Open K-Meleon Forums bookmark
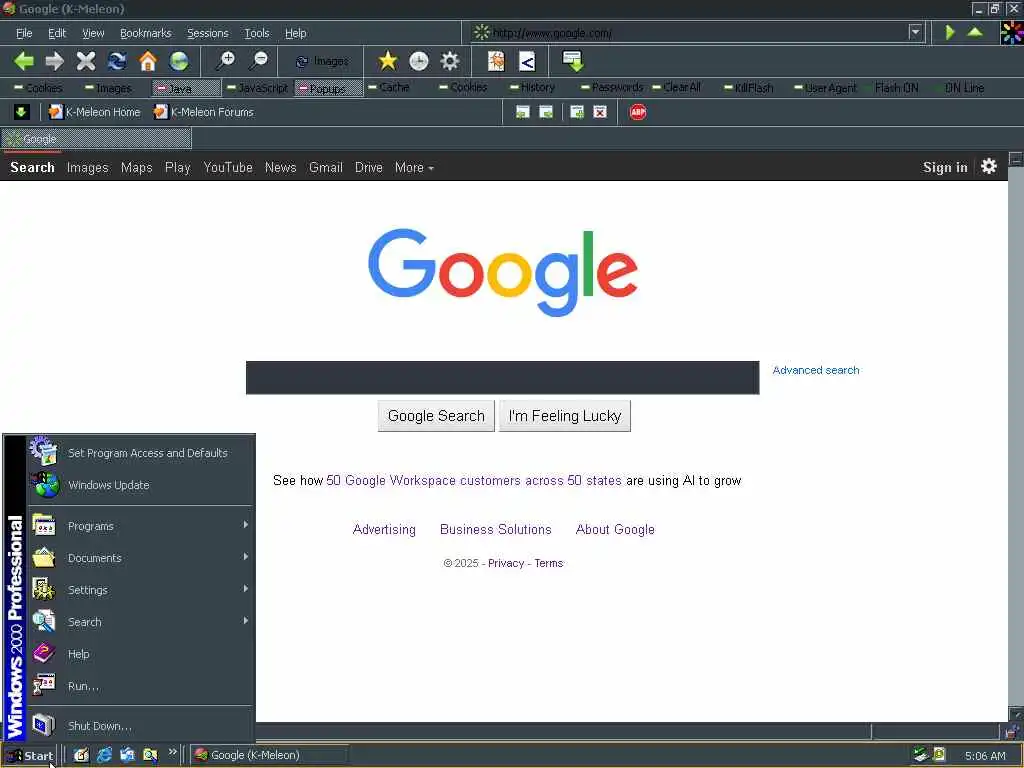This screenshot has height=768, width=1024. tap(204, 112)
